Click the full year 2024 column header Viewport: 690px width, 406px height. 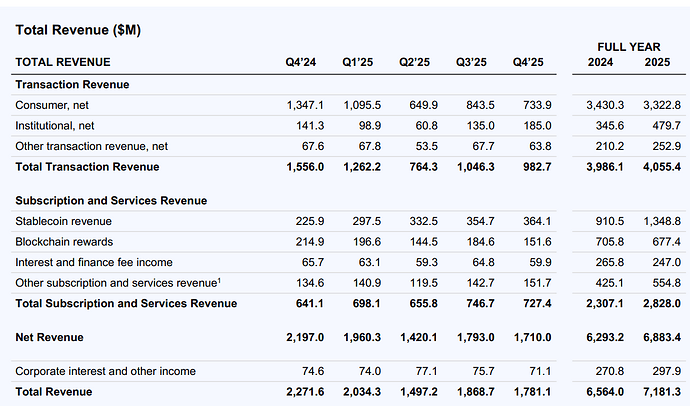pos(600,62)
